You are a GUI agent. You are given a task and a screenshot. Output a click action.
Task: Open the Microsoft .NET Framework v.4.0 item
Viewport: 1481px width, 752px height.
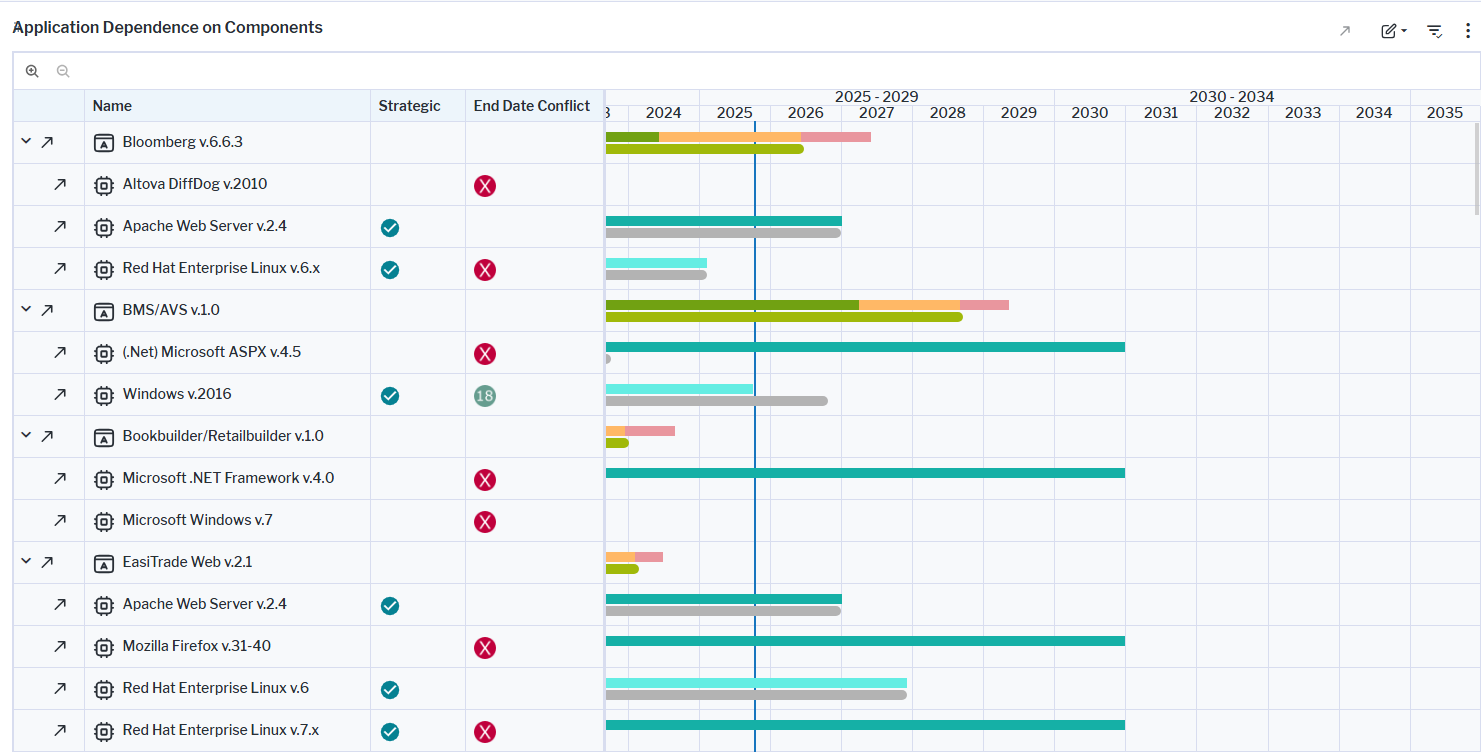tap(228, 478)
